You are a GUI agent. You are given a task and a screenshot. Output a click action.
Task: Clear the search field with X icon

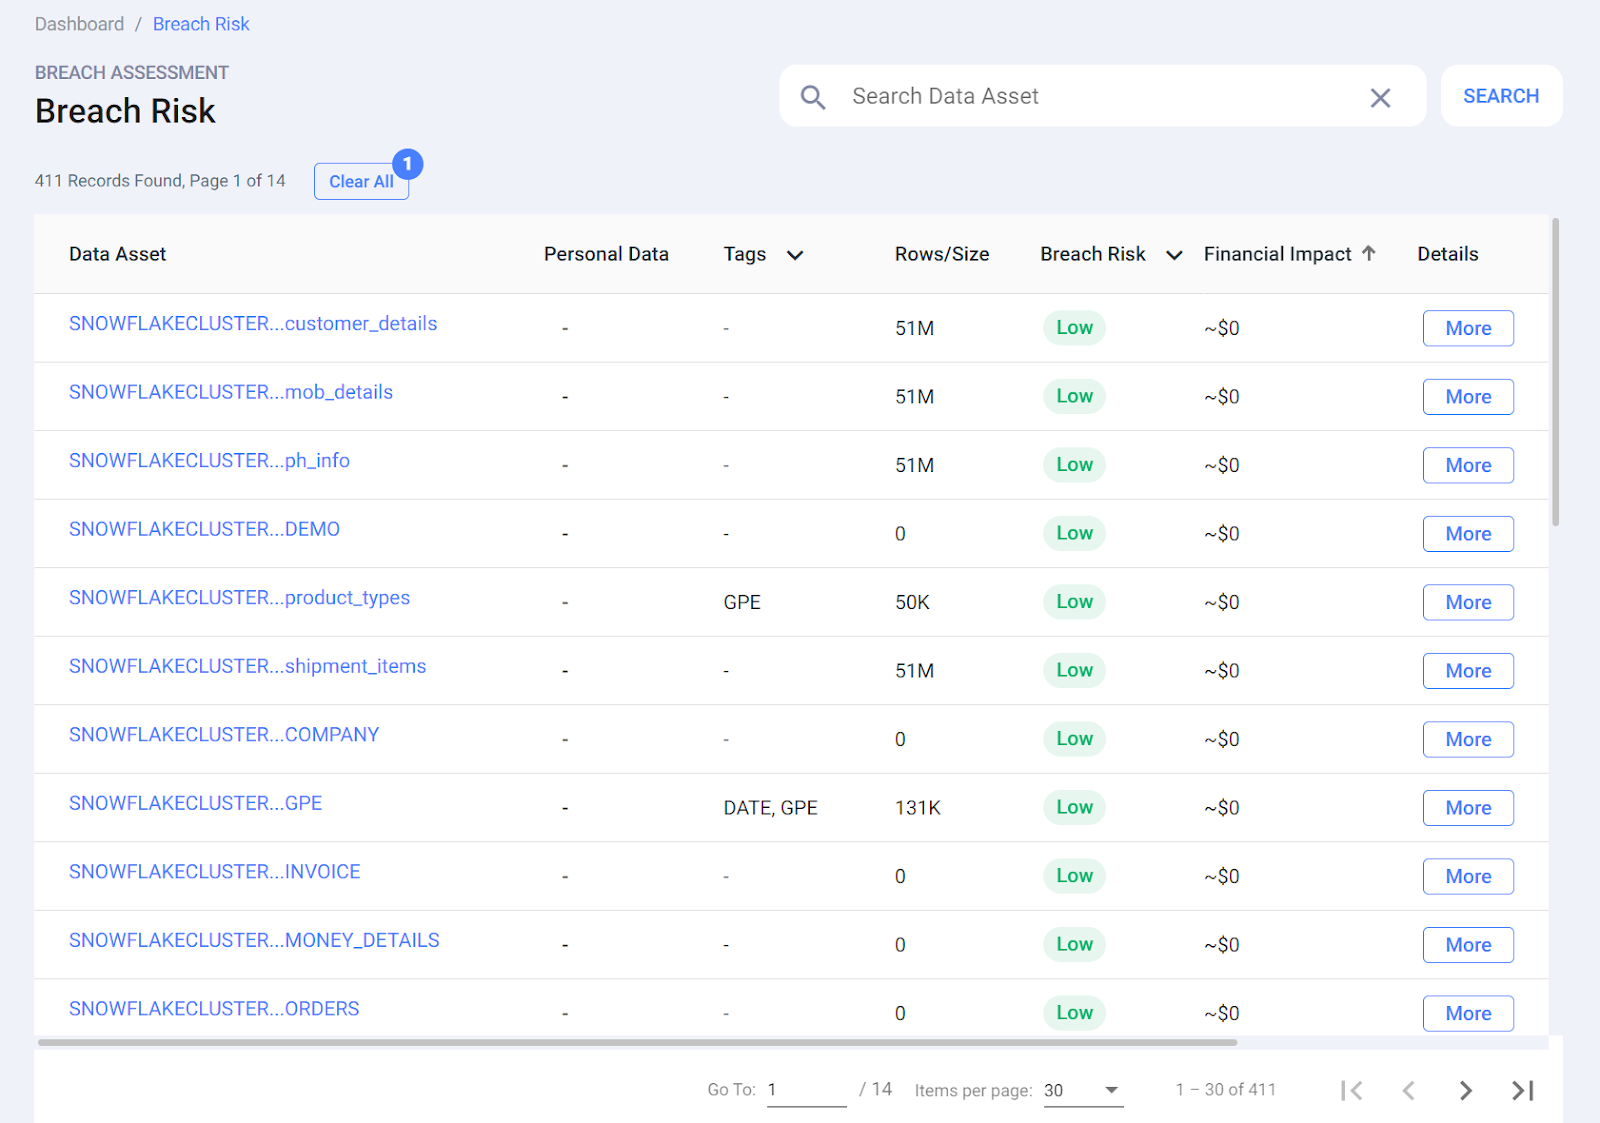click(x=1380, y=98)
